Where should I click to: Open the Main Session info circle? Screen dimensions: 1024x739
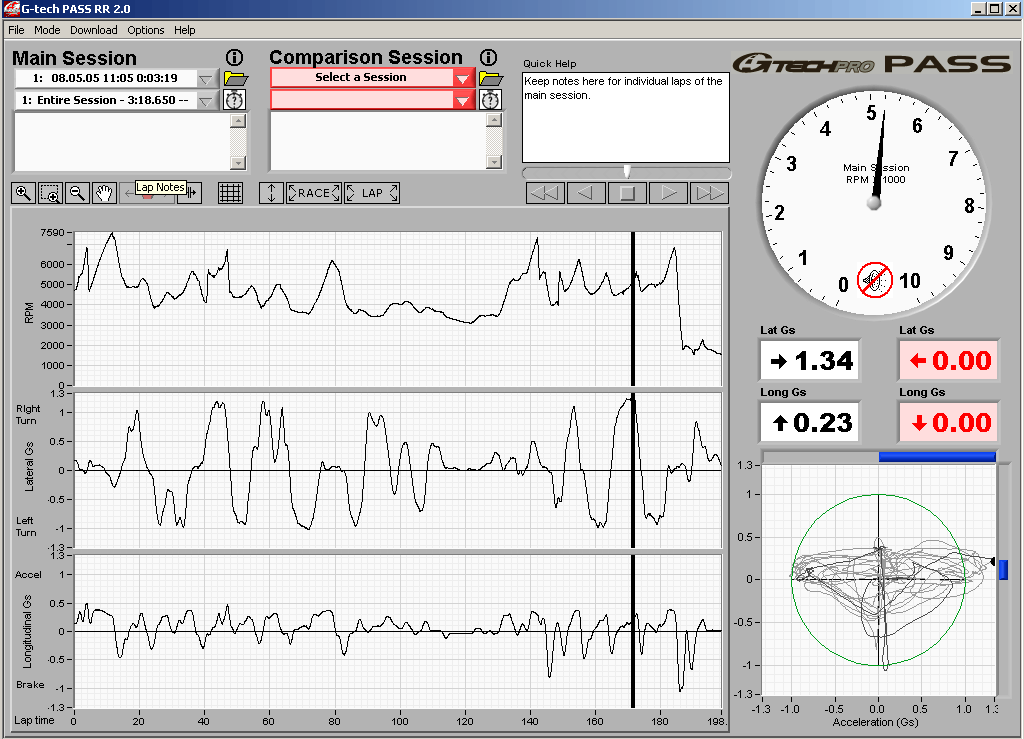pyautogui.click(x=234, y=57)
